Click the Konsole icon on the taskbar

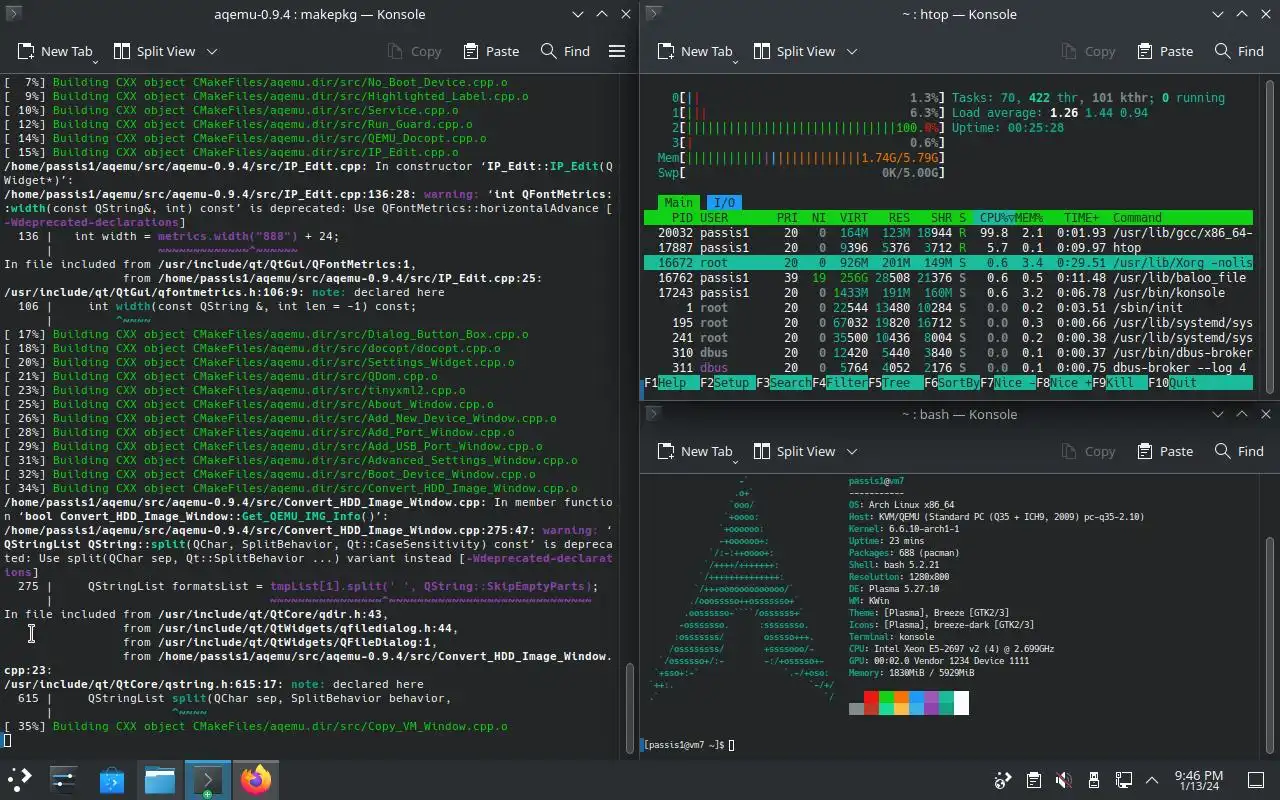pyautogui.click(x=208, y=779)
